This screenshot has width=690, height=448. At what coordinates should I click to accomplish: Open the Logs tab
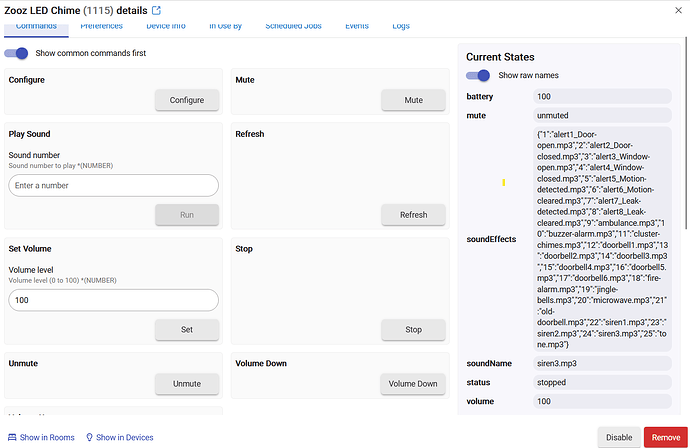(401, 26)
